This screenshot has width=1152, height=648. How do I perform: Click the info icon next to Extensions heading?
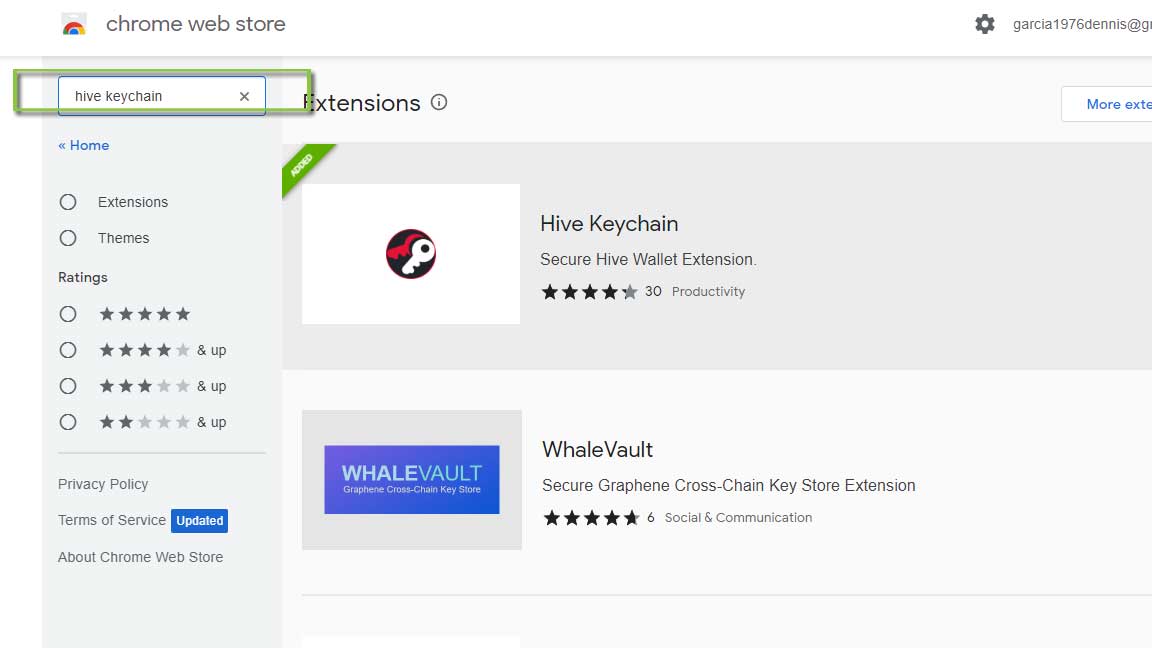point(439,102)
